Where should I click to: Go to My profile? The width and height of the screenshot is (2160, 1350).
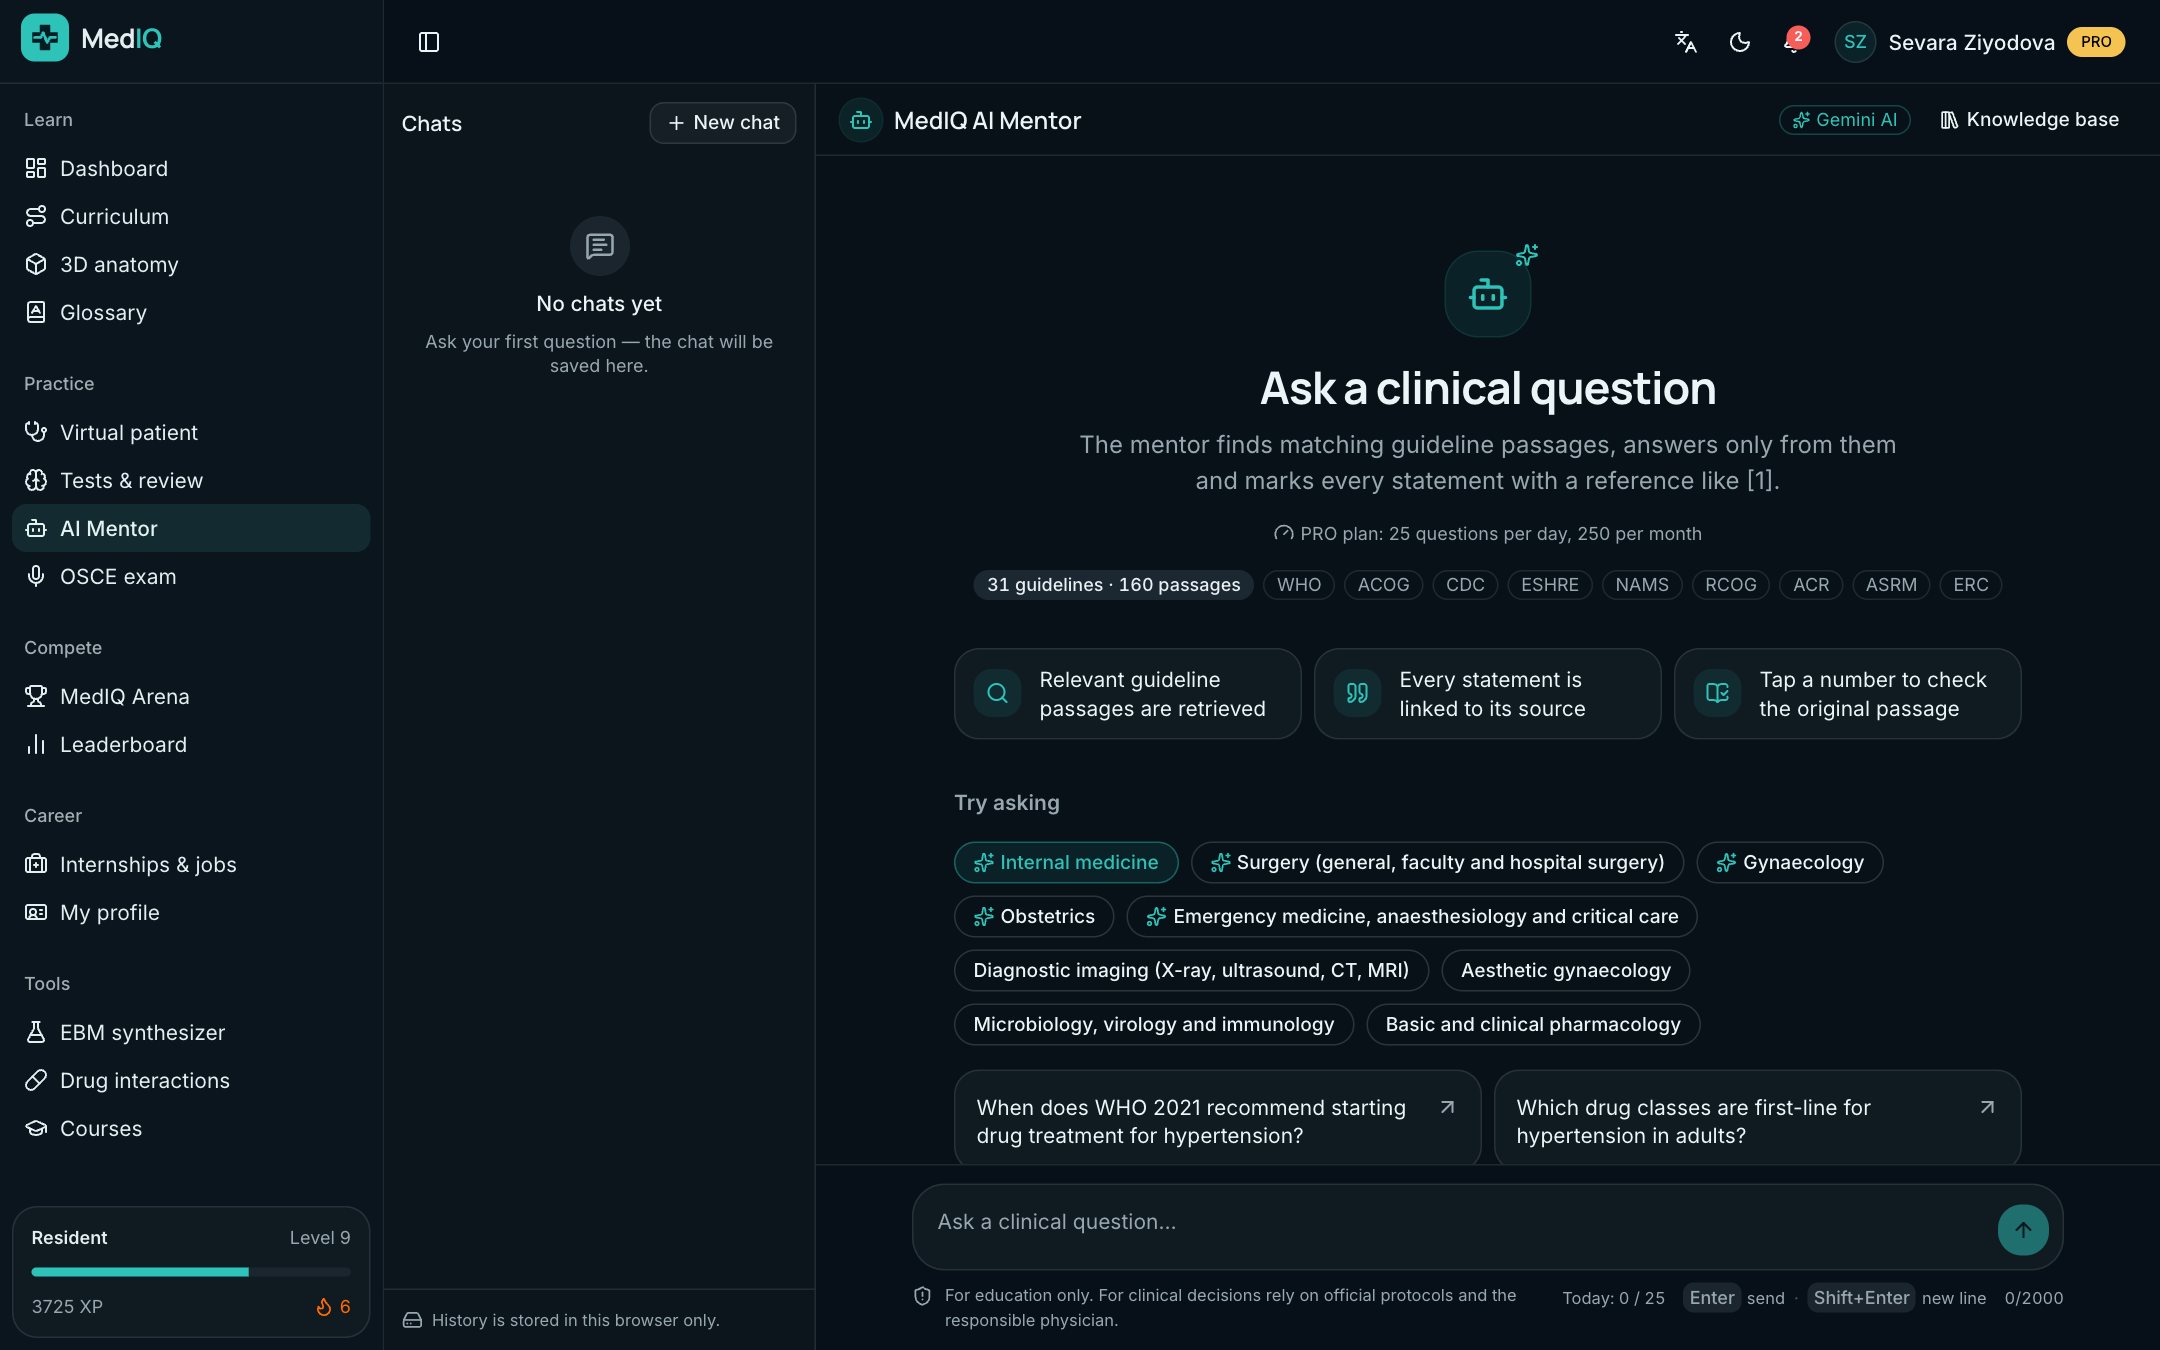tap(191, 912)
